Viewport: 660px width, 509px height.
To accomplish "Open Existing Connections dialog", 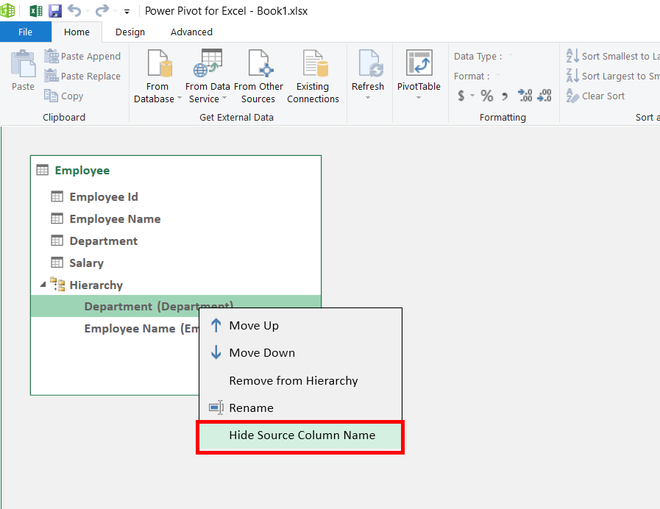I will tap(313, 76).
